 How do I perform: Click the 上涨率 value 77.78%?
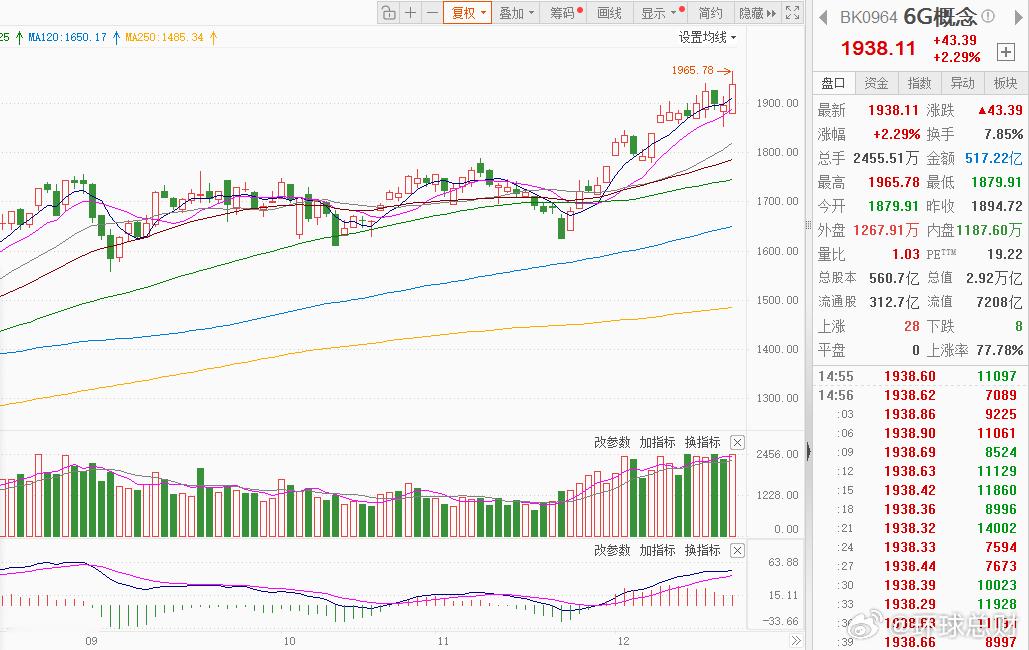(999, 351)
